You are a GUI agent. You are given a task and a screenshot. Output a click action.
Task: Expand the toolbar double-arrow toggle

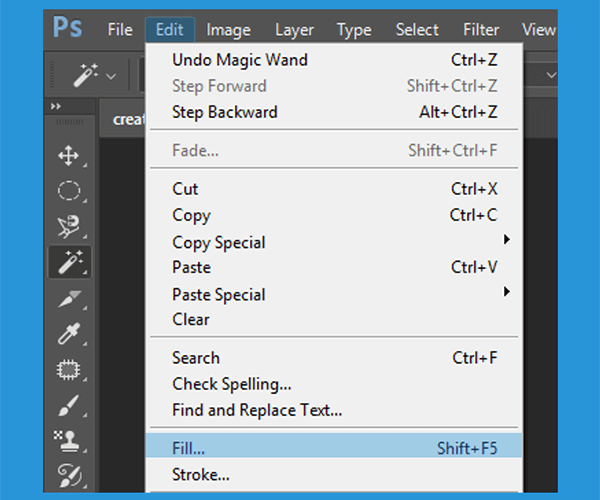pyautogui.click(x=55, y=106)
